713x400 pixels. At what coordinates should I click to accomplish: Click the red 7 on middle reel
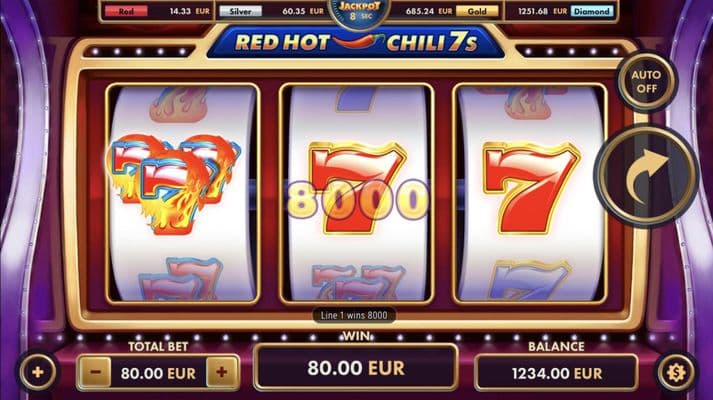click(357, 188)
